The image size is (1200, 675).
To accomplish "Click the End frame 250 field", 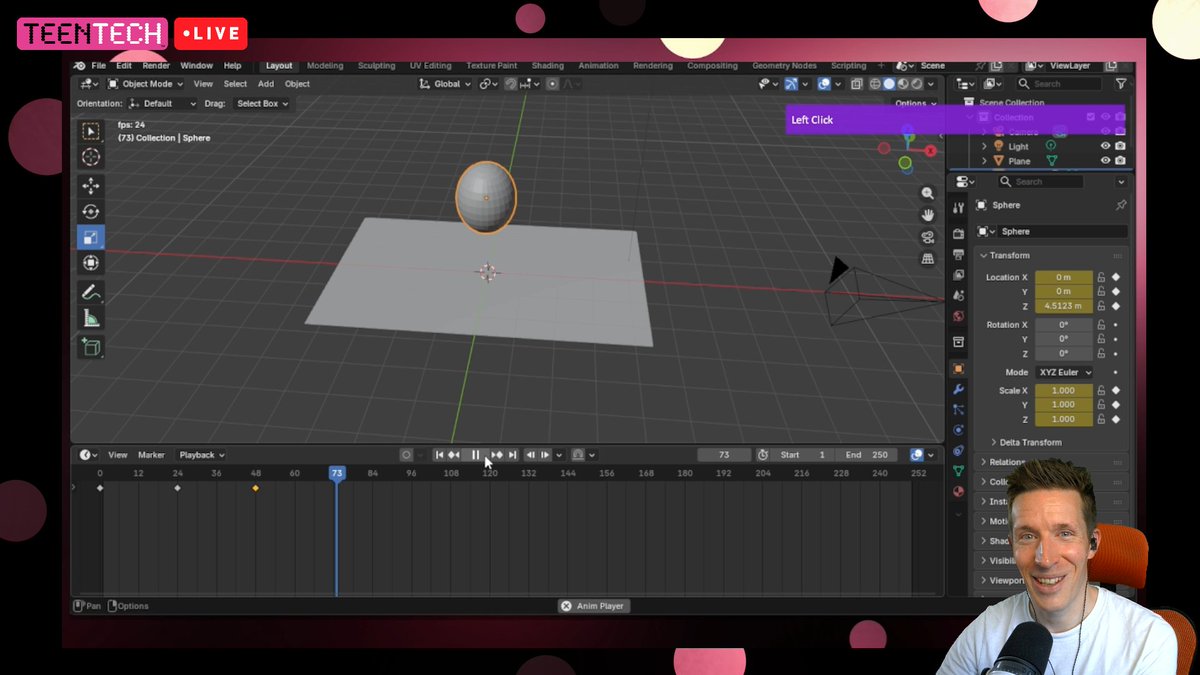I will [866, 455].
